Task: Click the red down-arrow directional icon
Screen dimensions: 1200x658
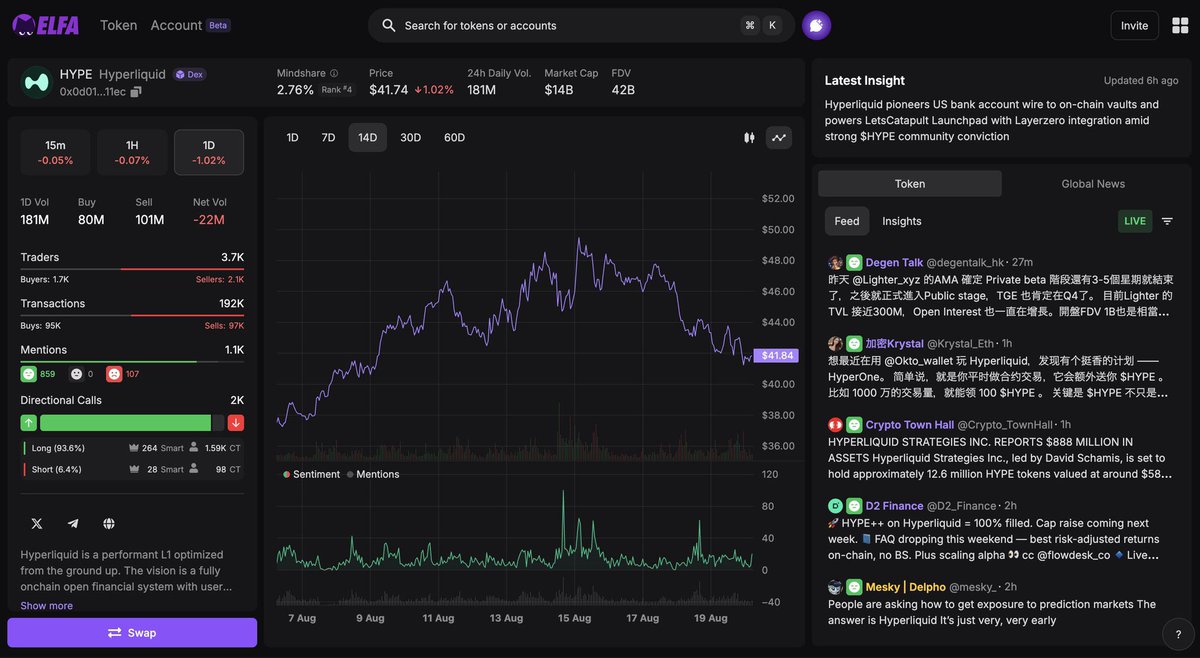Action: (x=236, y=423)
